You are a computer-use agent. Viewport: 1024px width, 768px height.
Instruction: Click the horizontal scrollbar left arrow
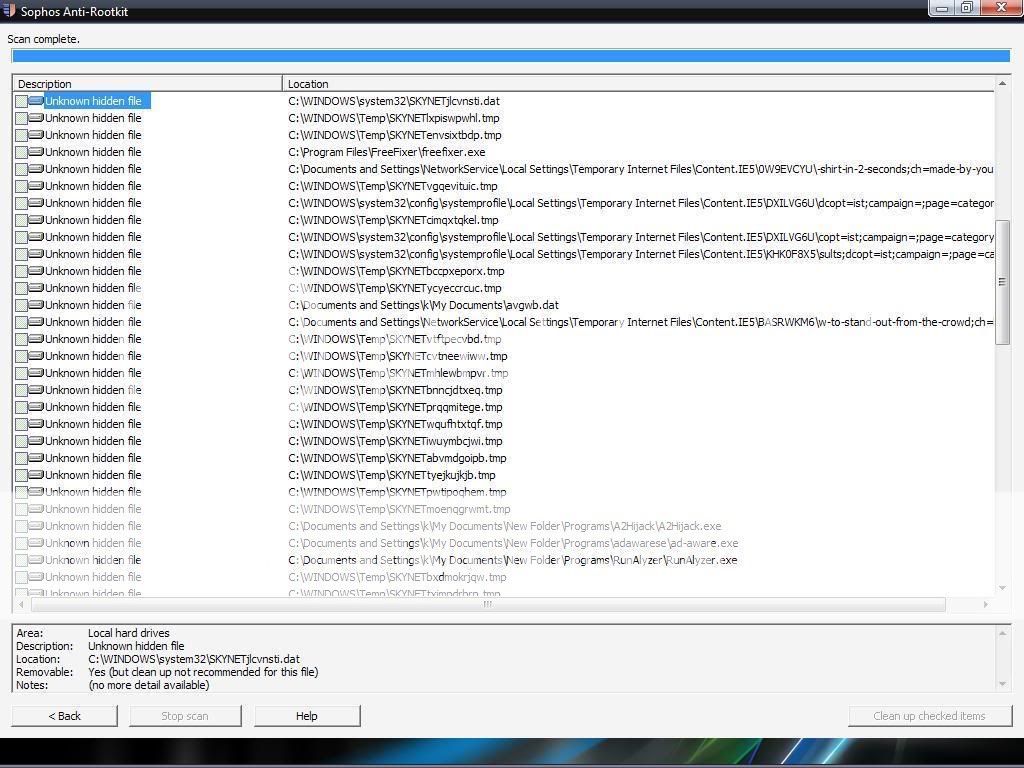click(22, 605)
